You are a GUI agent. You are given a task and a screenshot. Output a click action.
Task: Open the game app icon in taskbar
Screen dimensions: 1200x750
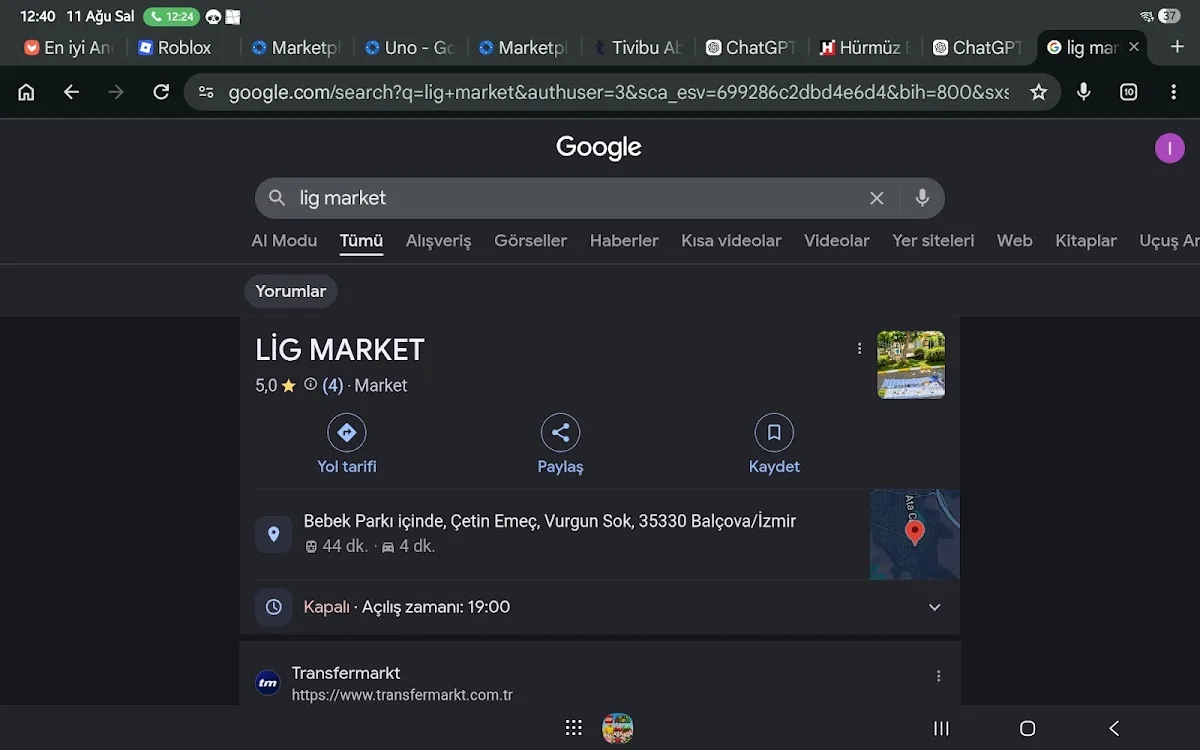617,728
